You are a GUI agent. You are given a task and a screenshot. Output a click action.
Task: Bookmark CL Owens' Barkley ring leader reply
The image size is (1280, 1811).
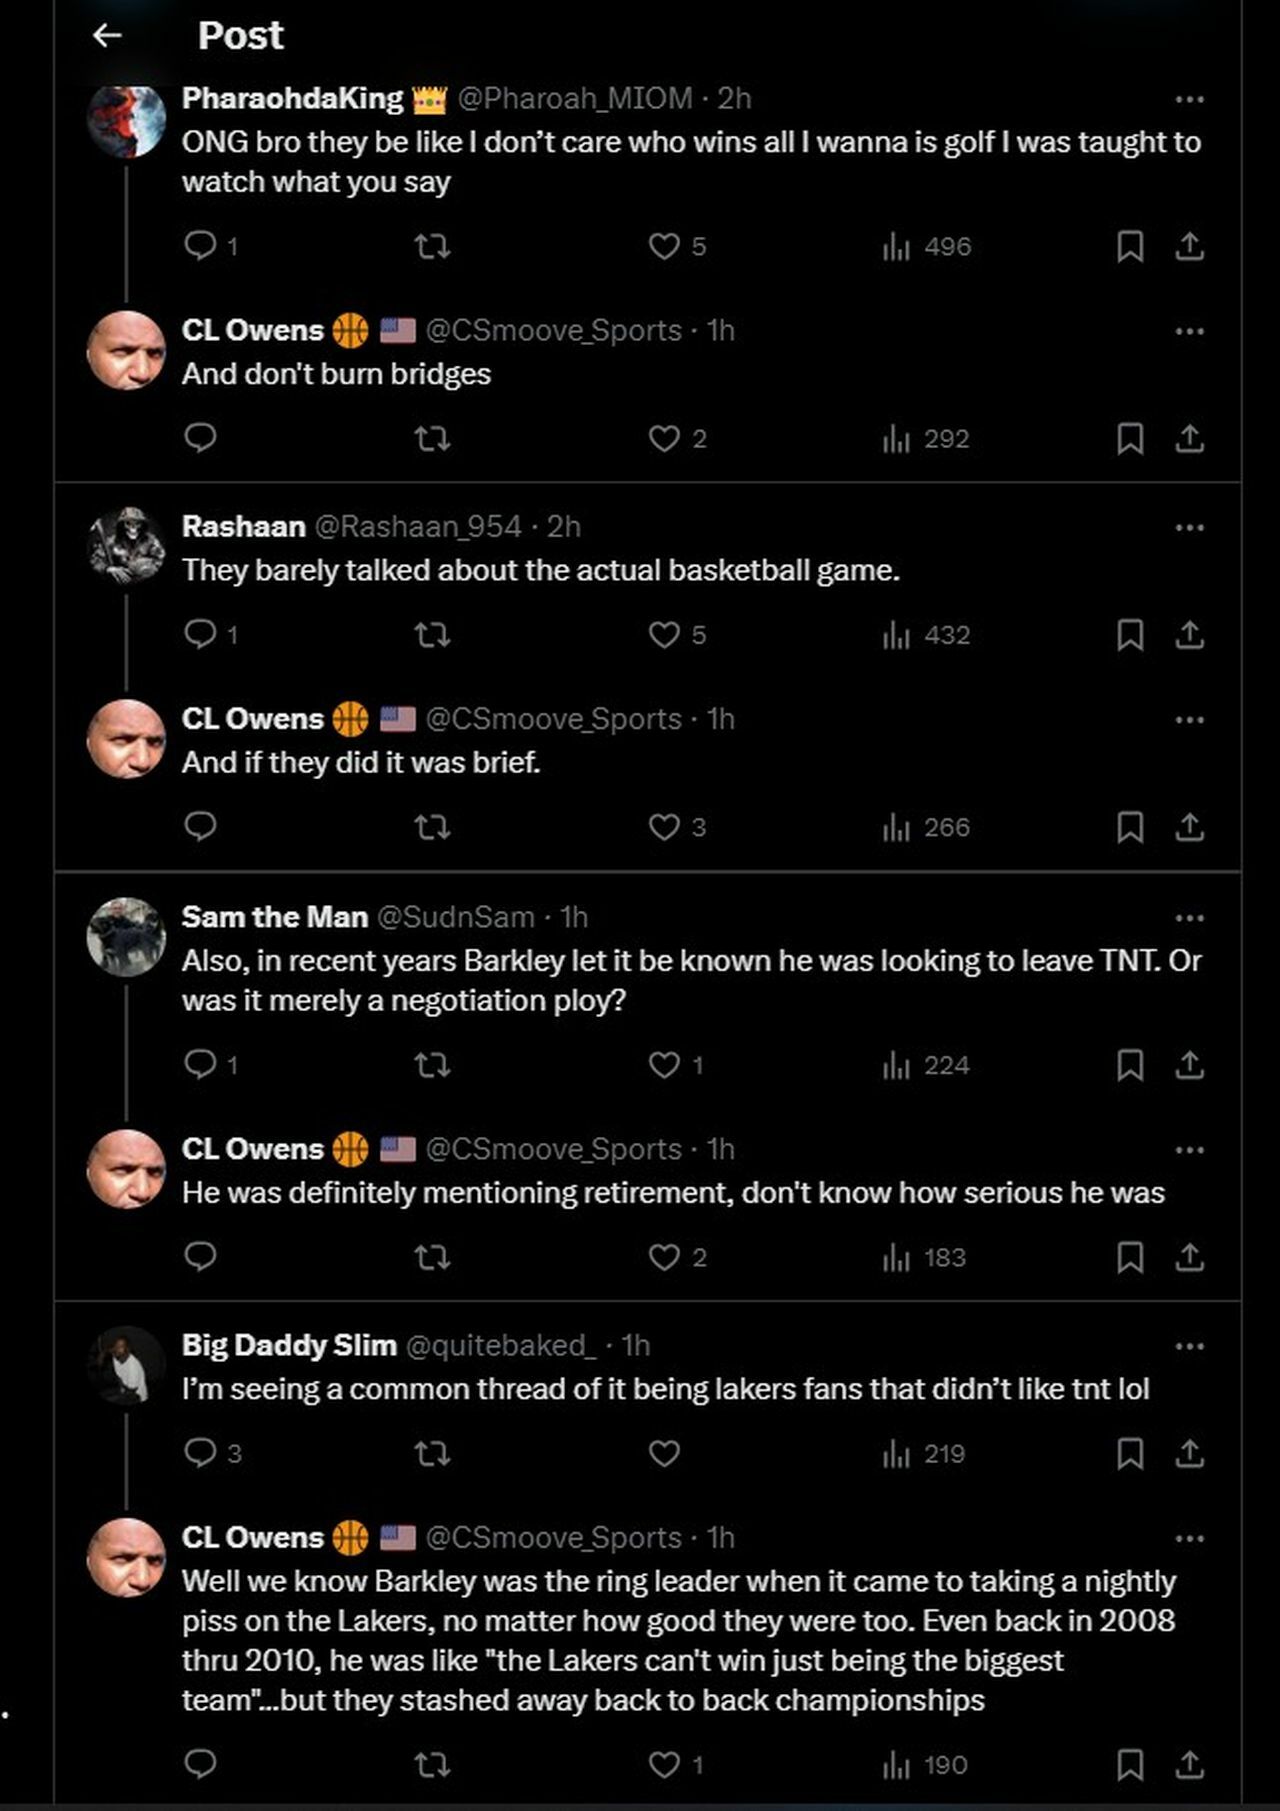(x=1130, y=1764)
